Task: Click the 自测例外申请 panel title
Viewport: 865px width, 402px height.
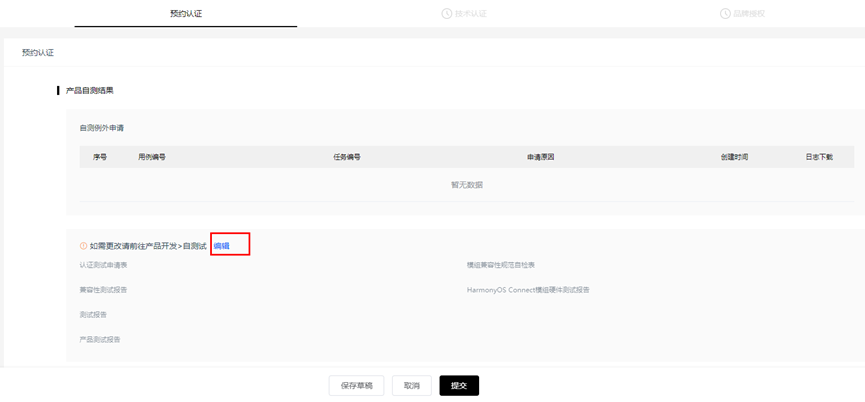Action: click(x=102, y=128)
